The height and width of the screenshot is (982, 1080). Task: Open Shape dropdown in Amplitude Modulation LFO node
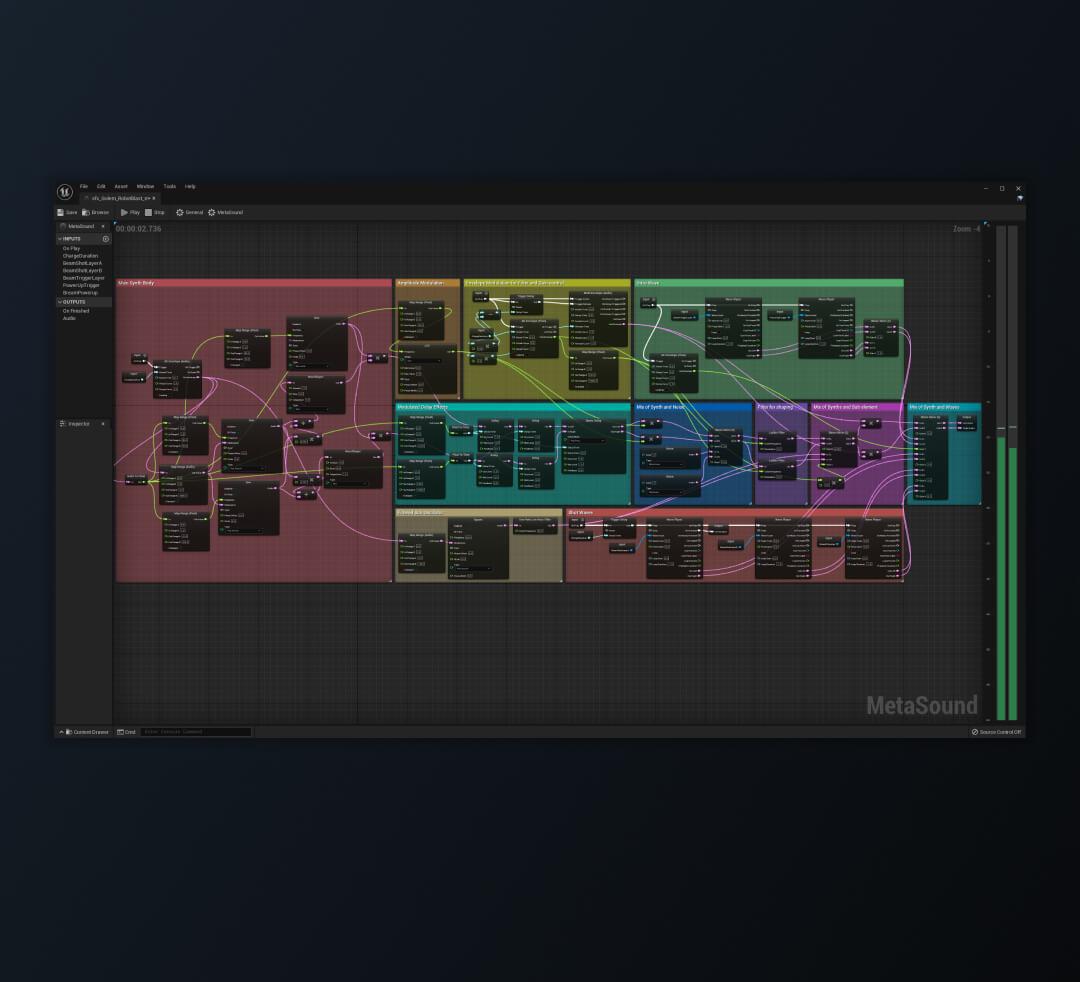tap(422, 360)
